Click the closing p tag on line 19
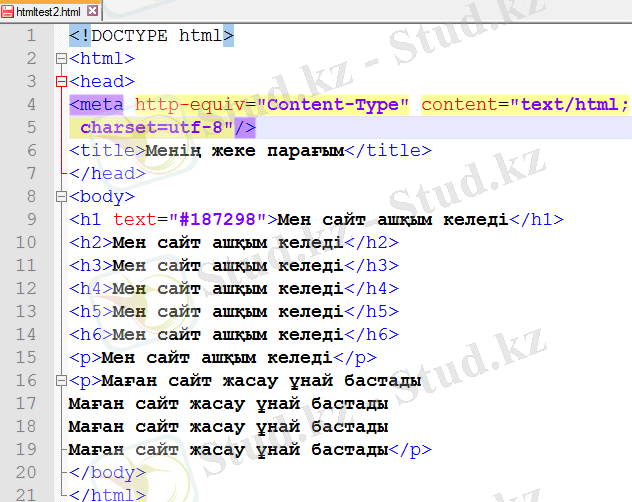The width and height of the screenshot is (632, 502). point(410,450)
